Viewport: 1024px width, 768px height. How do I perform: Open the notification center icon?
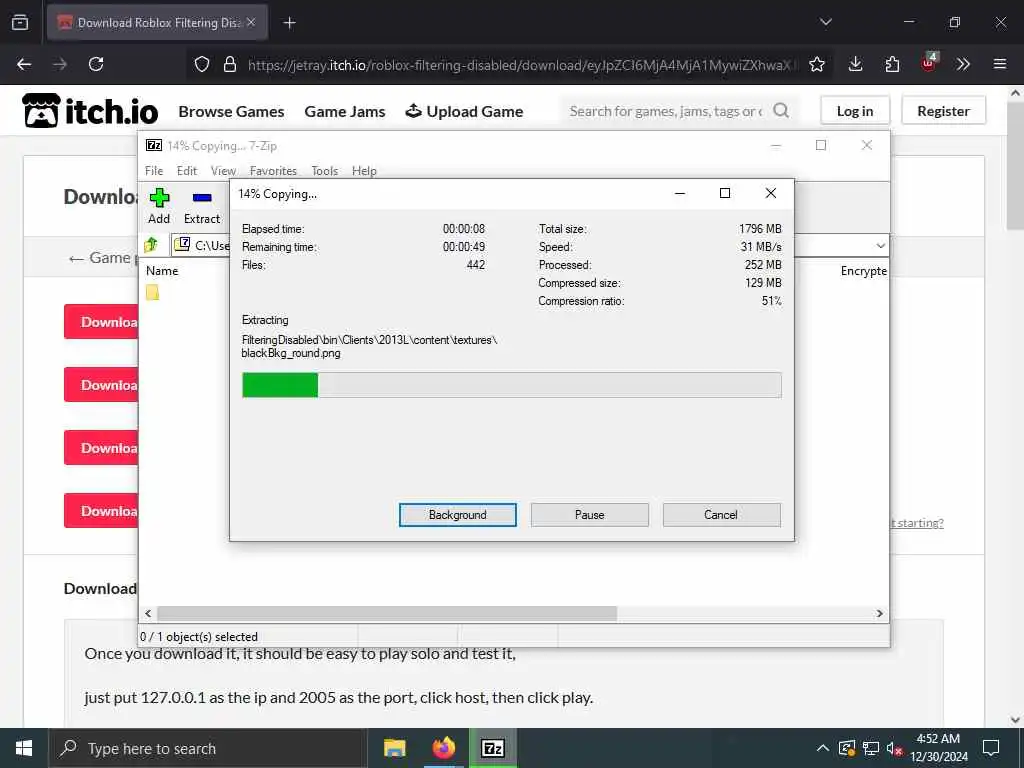[x=991, y=748]
